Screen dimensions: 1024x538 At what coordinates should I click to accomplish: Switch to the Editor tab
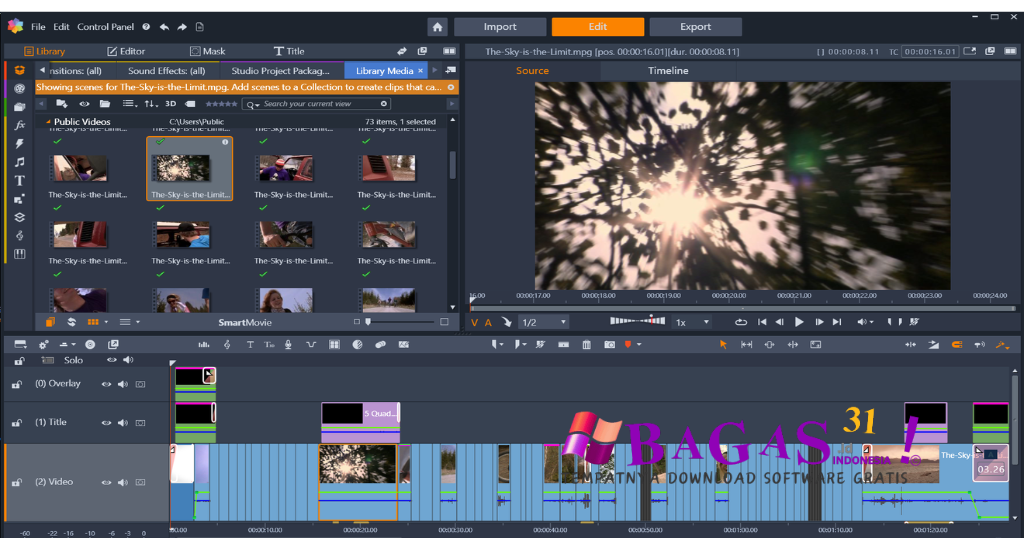point(126,51)
